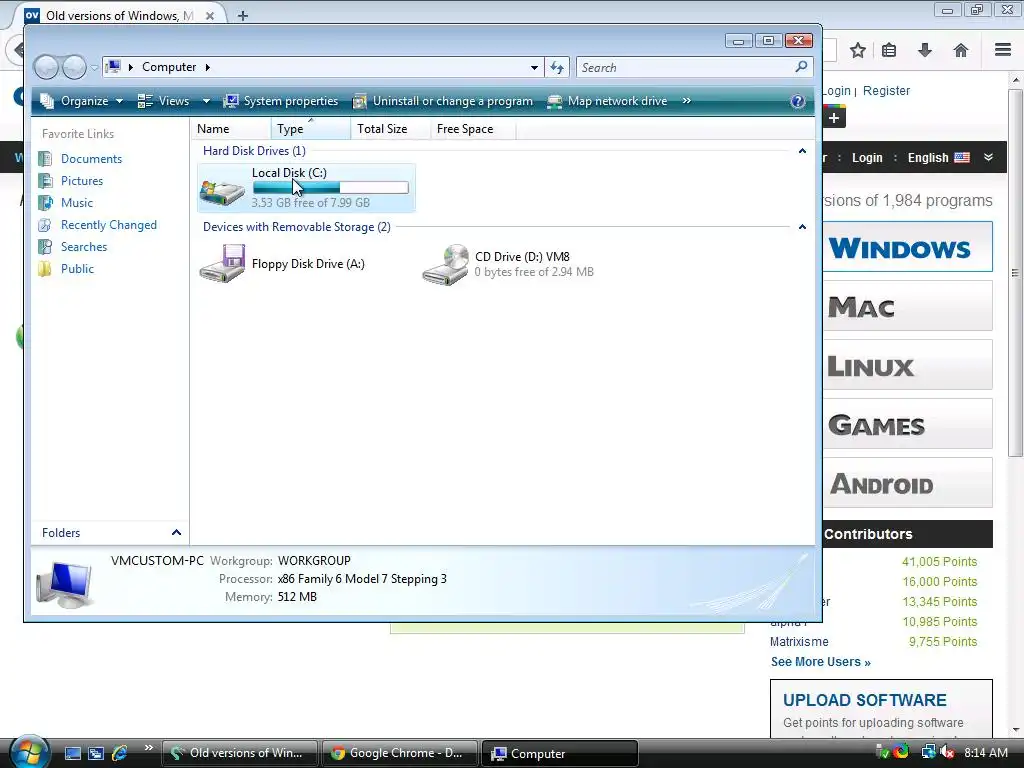Show browser bookmarks list icon

click(x=889, y=50)
